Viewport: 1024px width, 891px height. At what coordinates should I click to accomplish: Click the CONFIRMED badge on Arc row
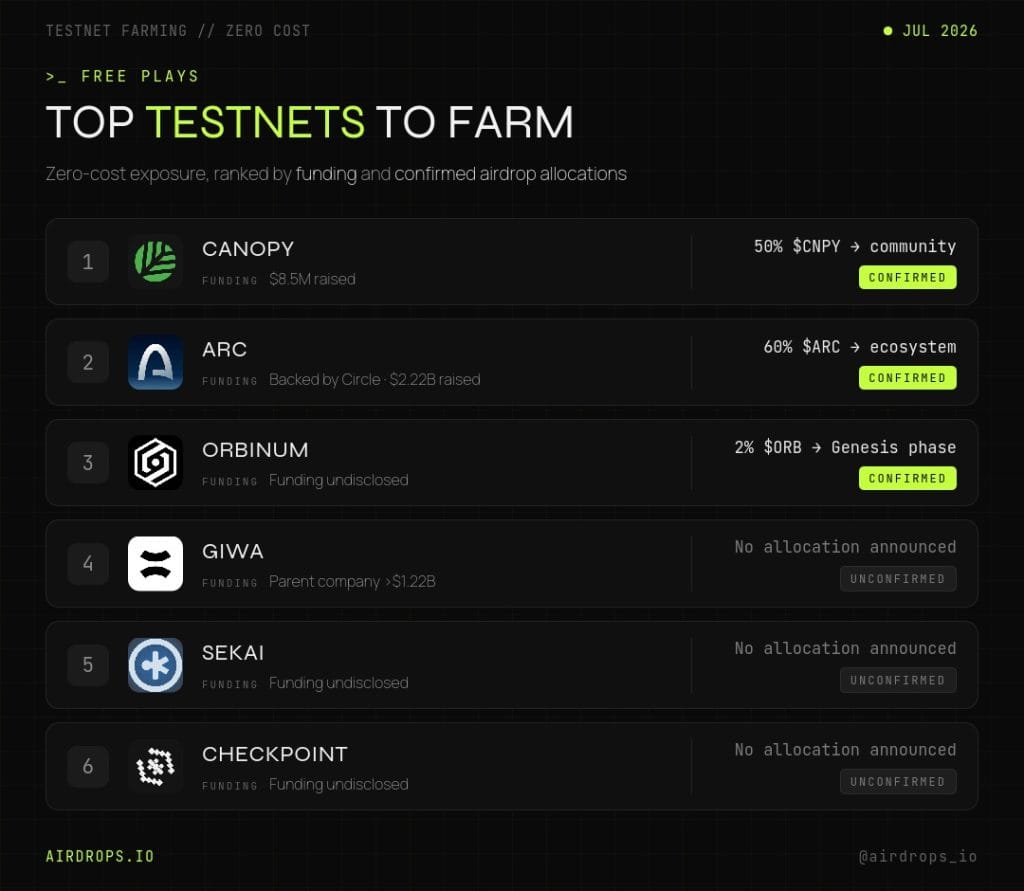pos(908,378)
